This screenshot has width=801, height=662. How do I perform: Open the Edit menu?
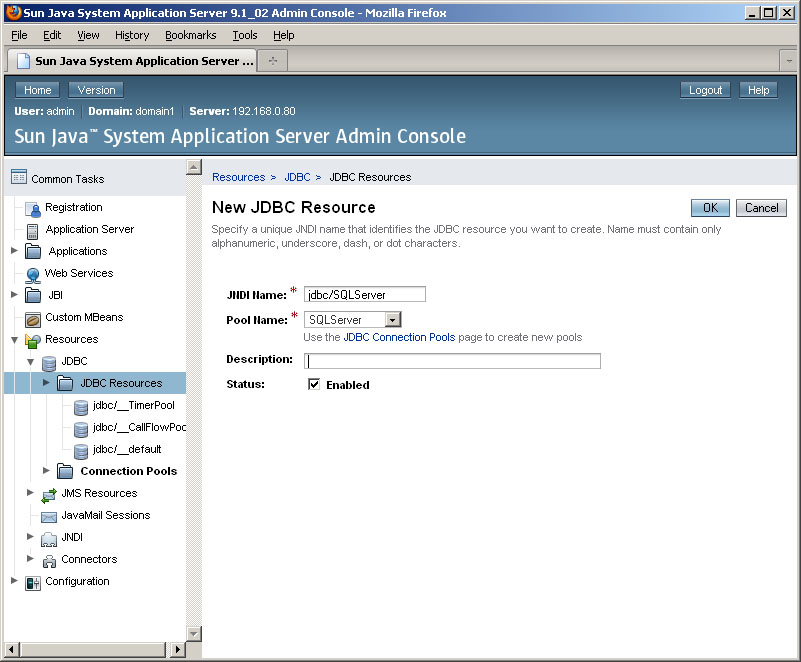click(52, 35)
